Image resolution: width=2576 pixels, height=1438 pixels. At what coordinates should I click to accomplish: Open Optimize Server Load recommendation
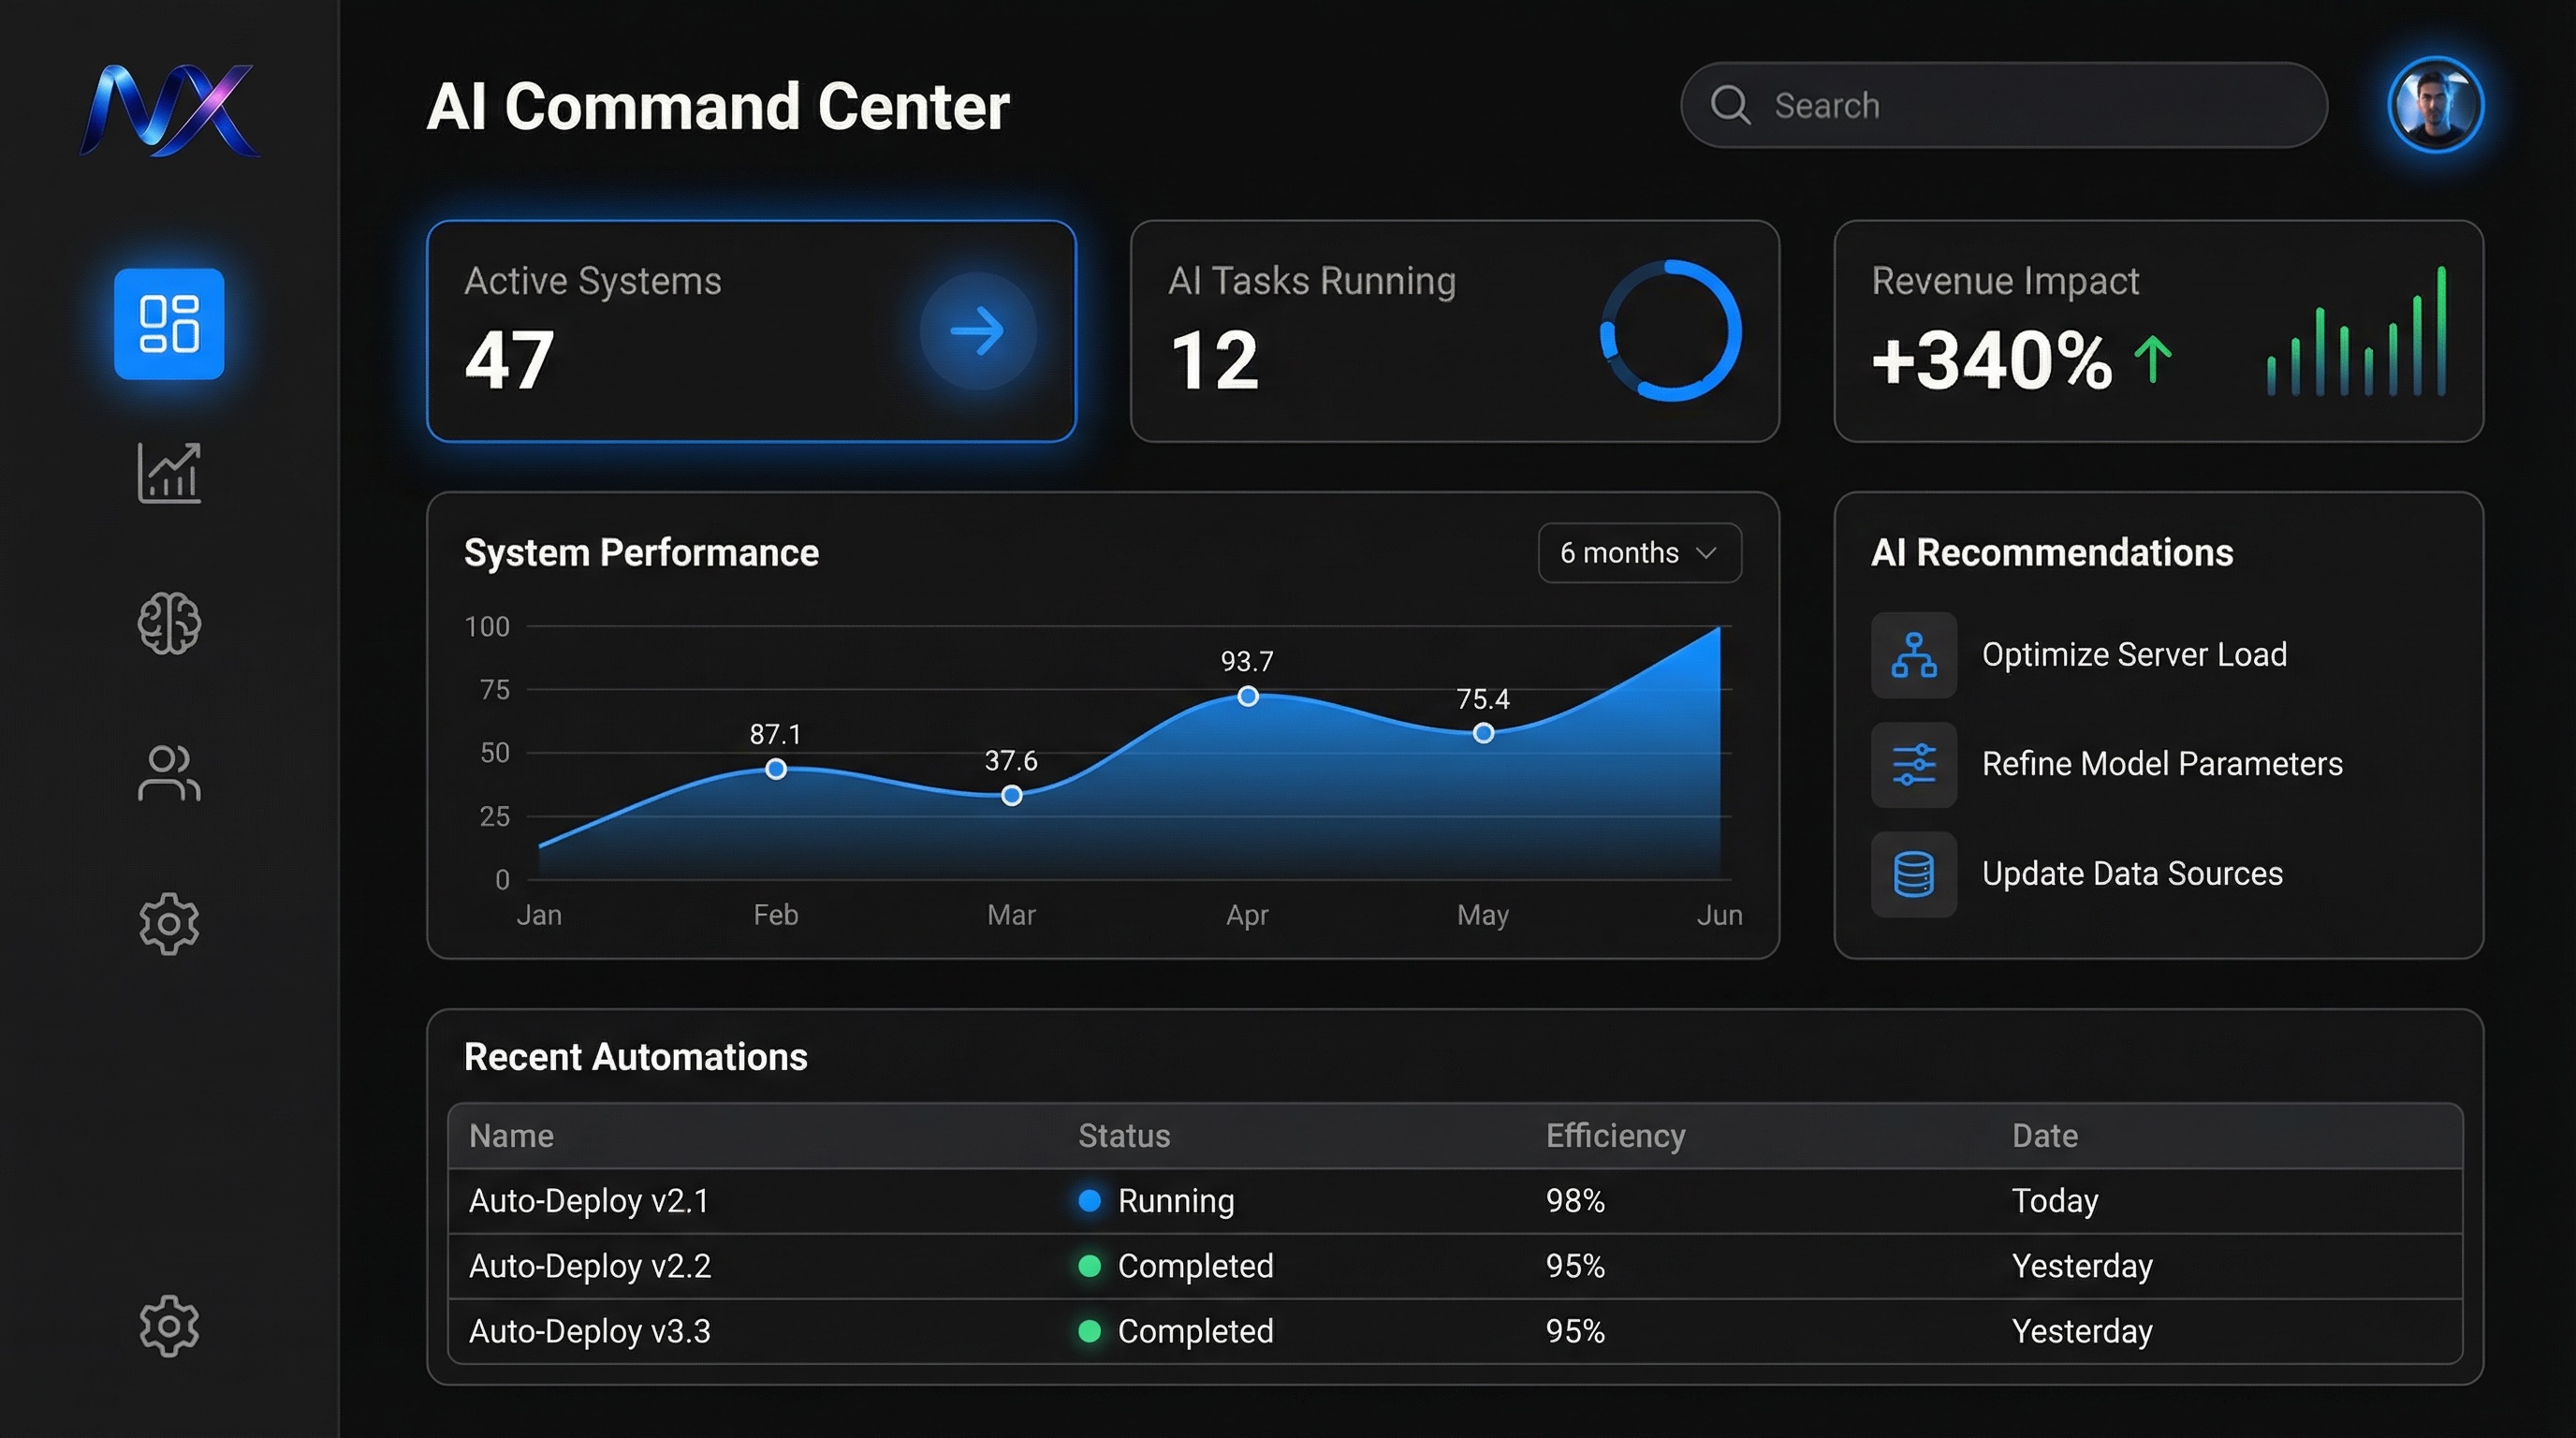tap(2133, 655)
